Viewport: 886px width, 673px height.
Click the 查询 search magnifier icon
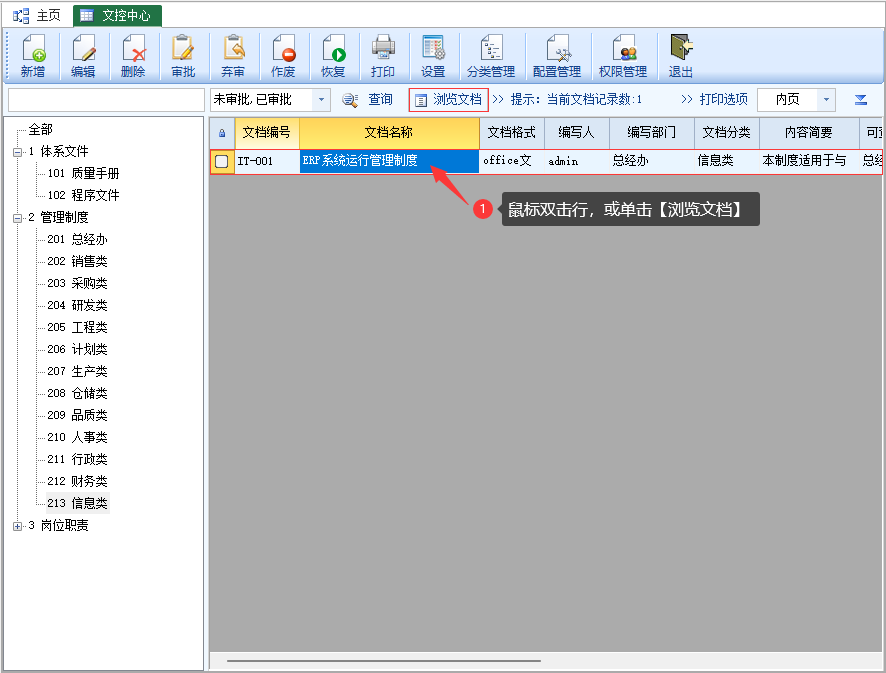[x=350, y=100]
